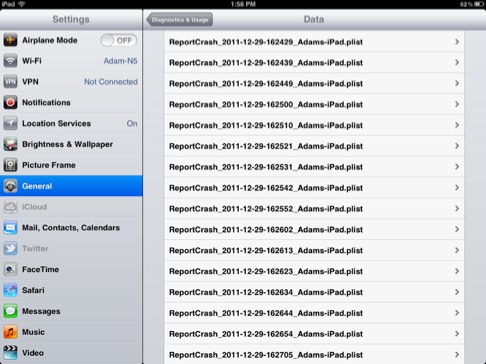Open VPN settings Not Connected

point(71,82)
